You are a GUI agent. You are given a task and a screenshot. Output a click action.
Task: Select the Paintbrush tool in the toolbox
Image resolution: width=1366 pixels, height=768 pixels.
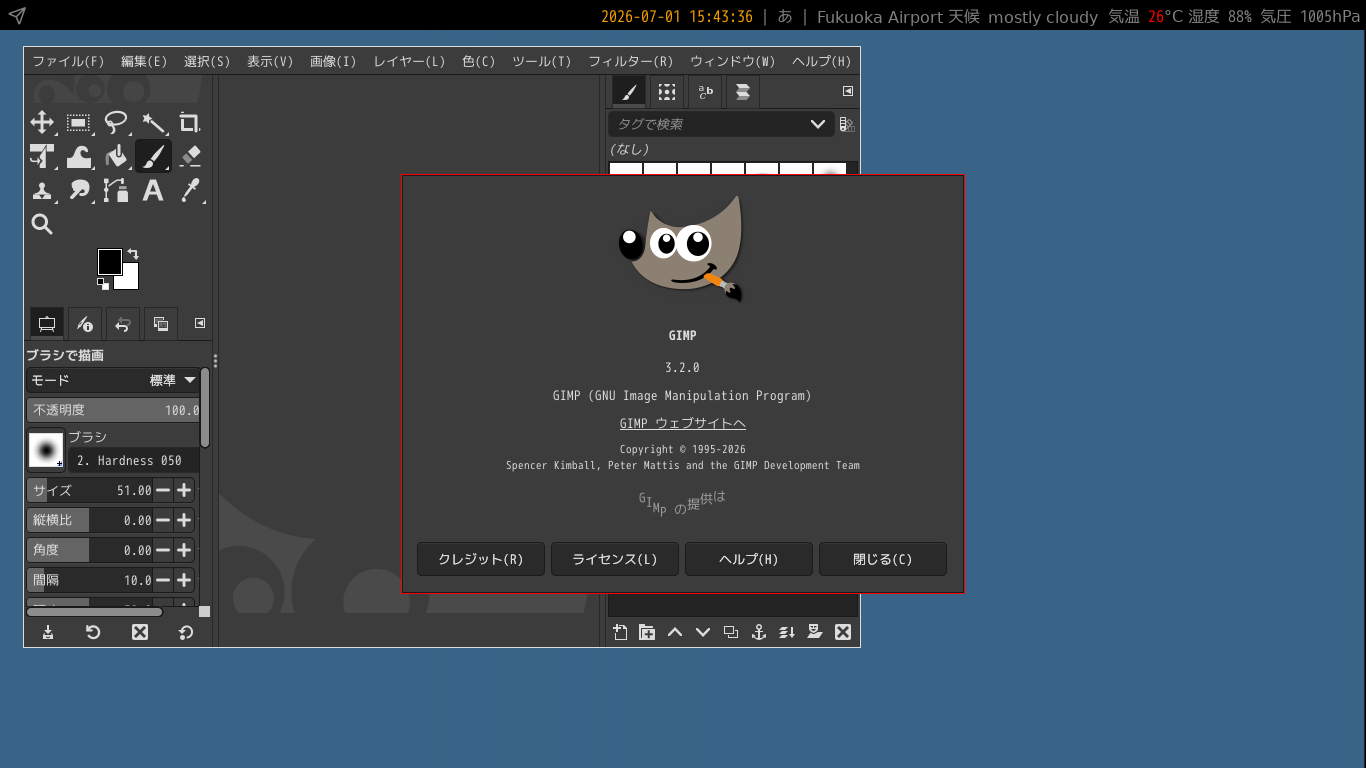click(x=153, y=157)
